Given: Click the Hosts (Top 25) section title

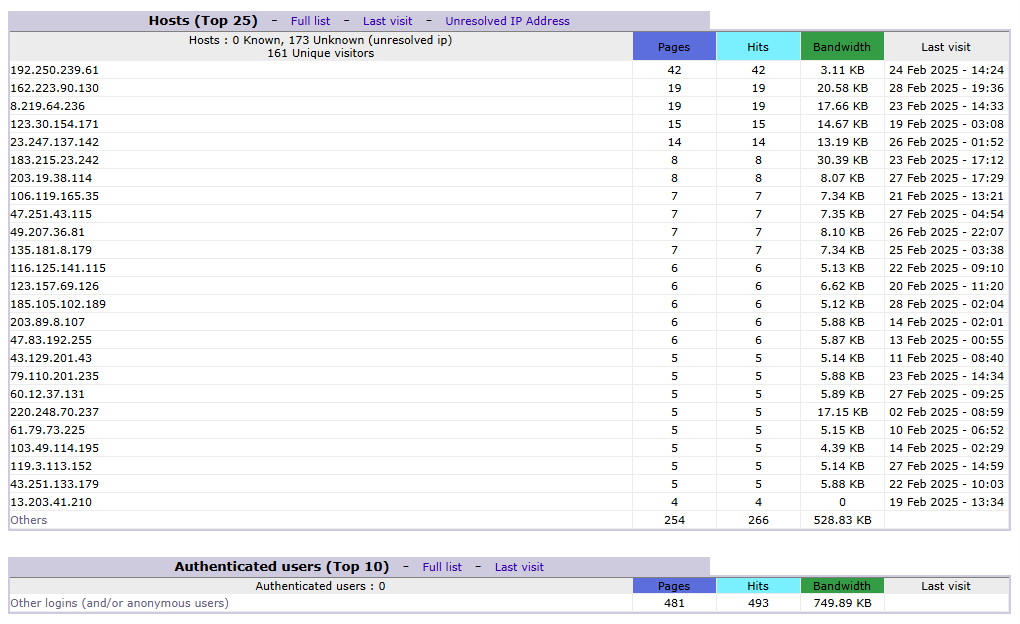Looking at the screenshot, I should pyautogui.click(x=203, y=21).
